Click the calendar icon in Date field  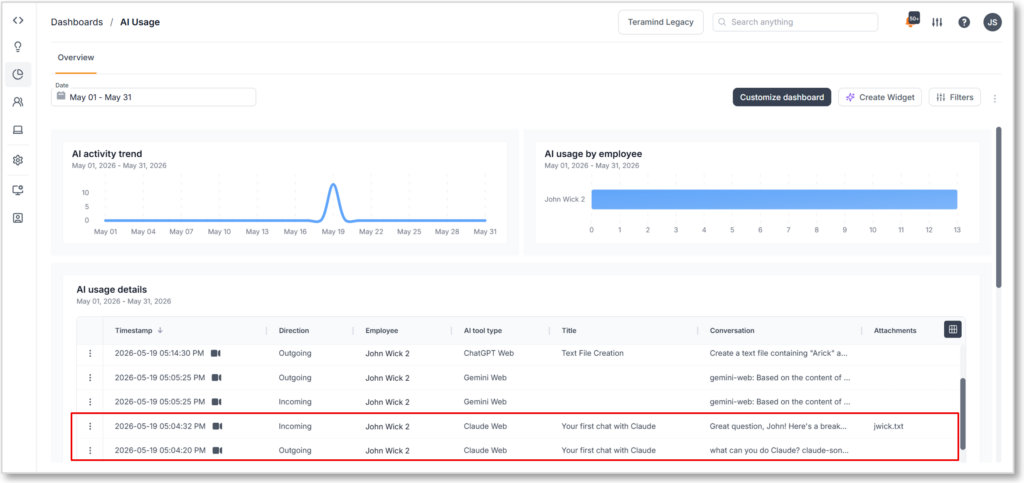[x=61, y=97]
